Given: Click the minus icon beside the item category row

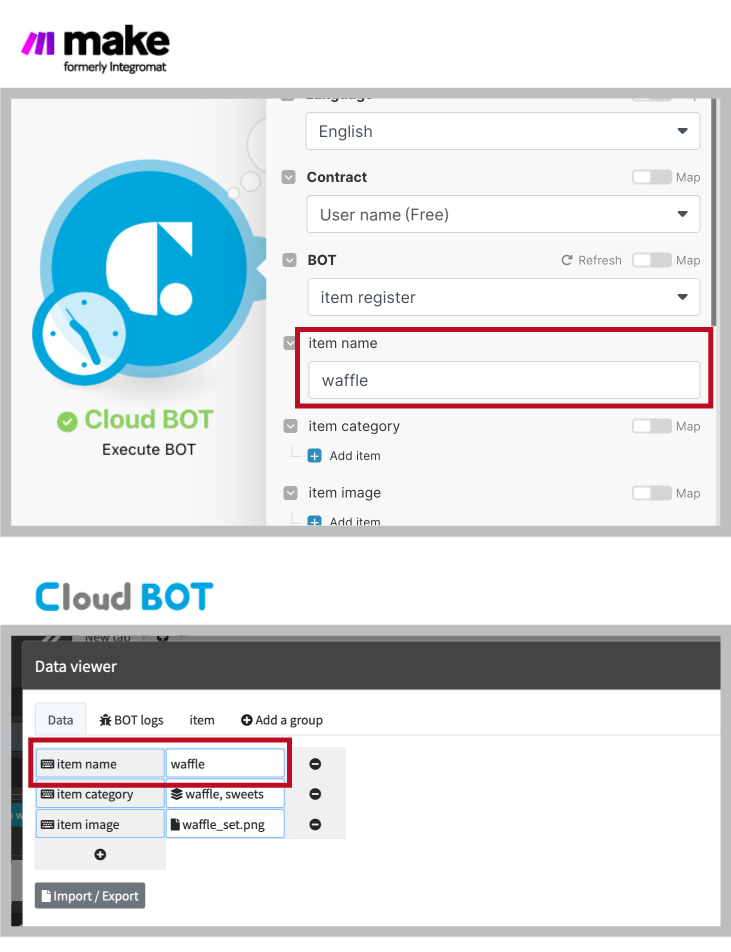Looking at the screenshot, I should click(x=315, y=794).
